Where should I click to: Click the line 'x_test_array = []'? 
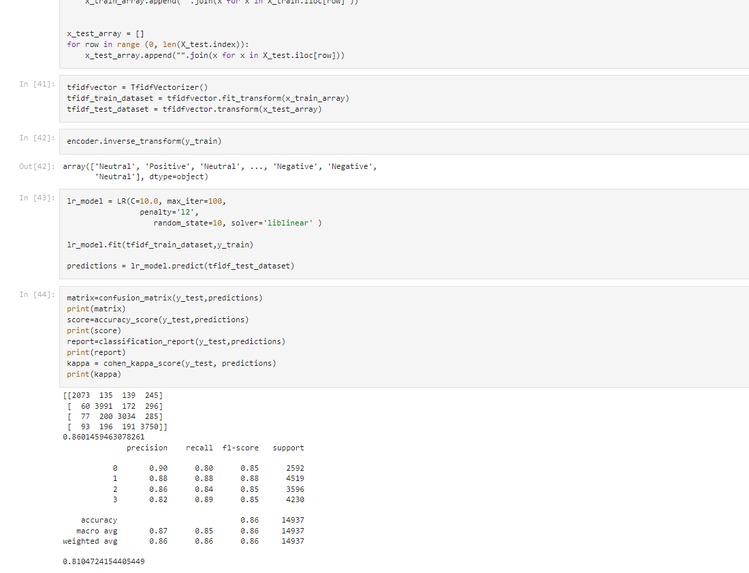(105, 34)
